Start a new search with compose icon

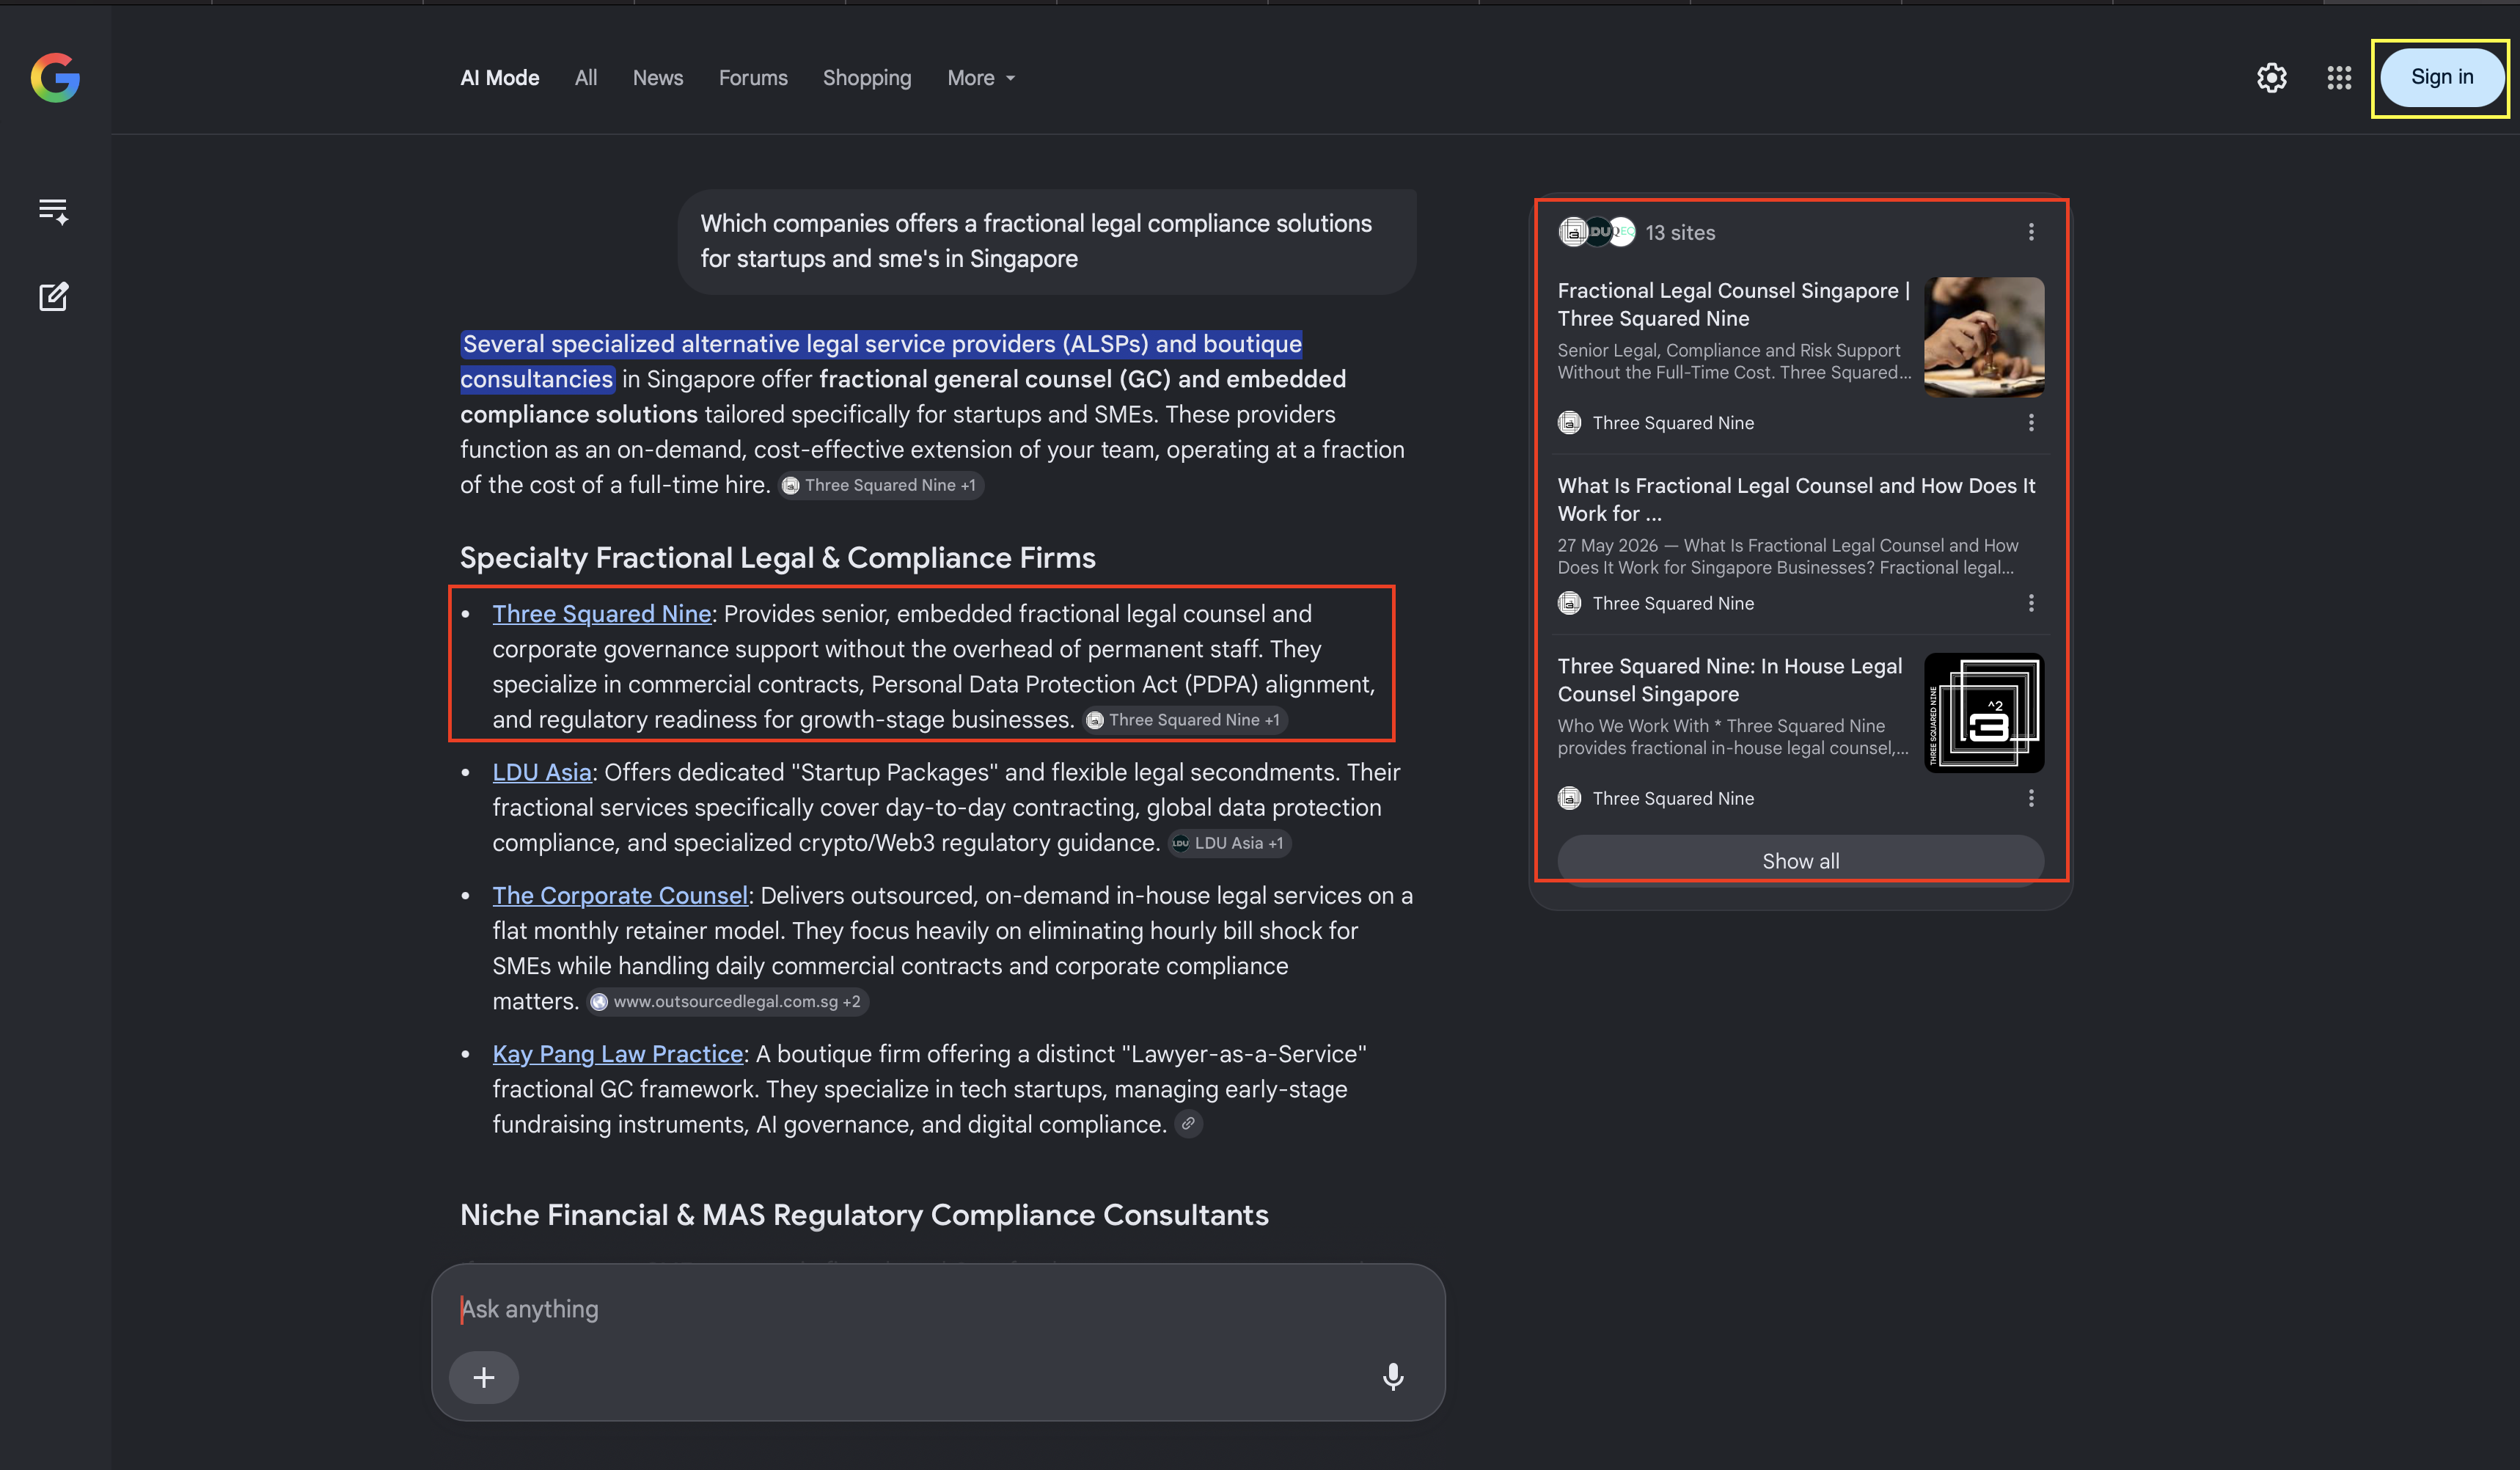[53, 296]
